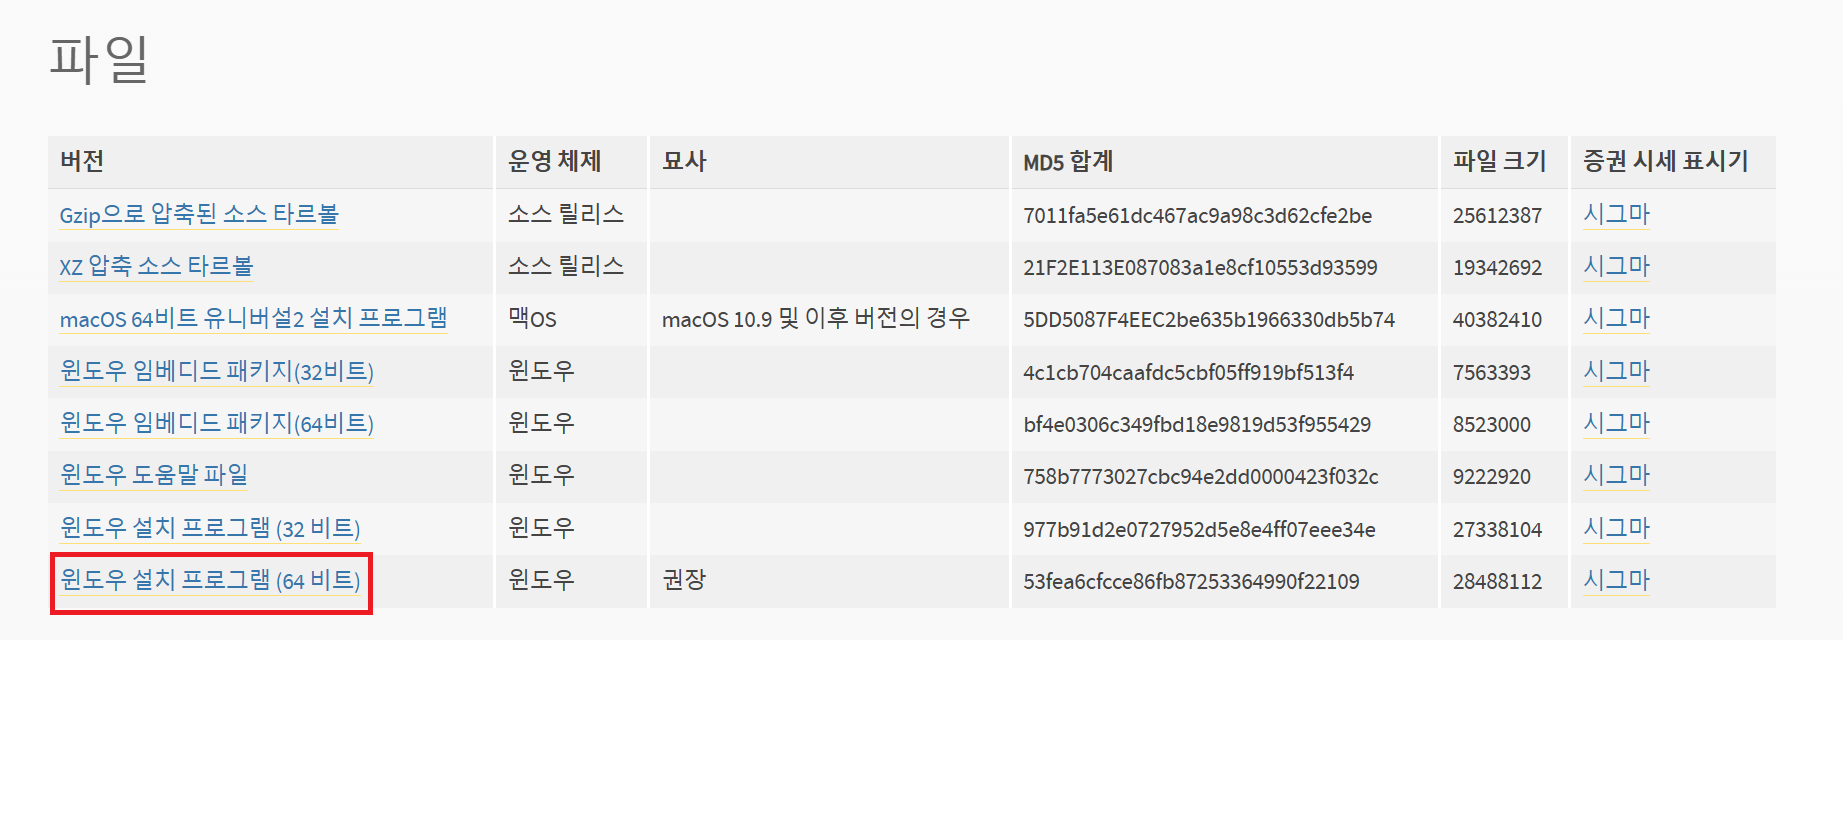Viewport: 1843px width, 840px height.
Task: Click description macOS 10.9 및 이후 버전의 경우
Action: point(816,318)
